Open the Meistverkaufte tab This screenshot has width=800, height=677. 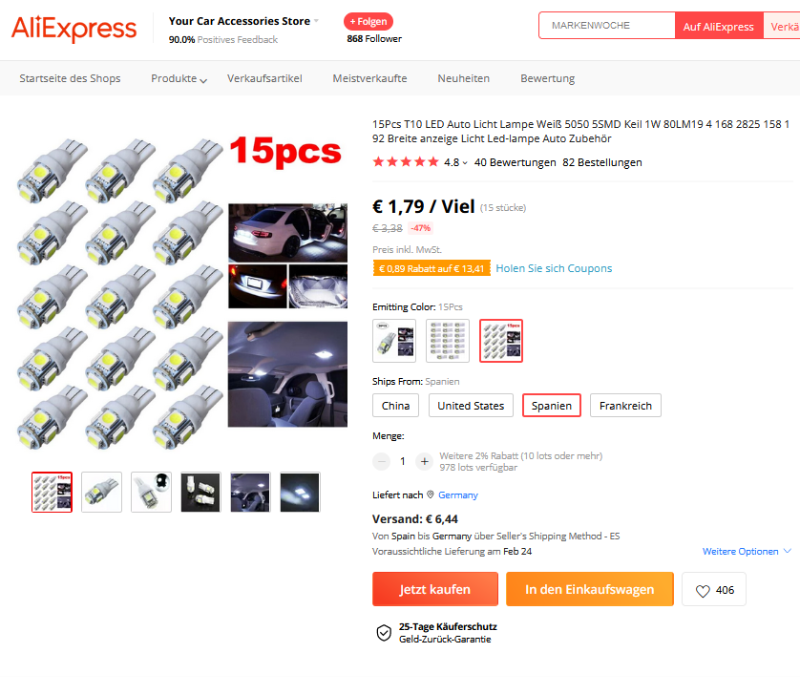coord(369,79)
